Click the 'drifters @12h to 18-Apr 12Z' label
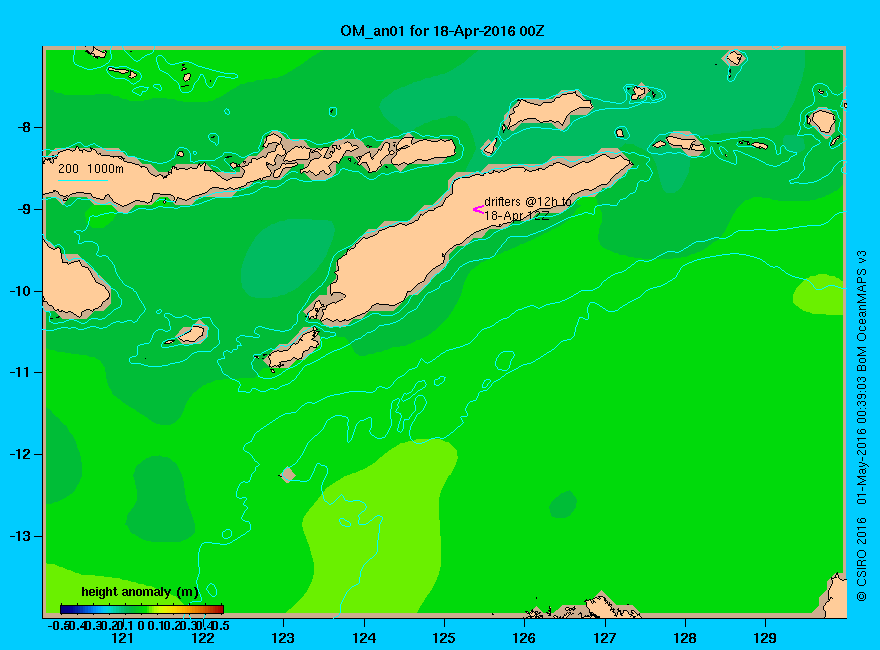Image resolution: width=880 pixels, height=650 pixels. tap(528, 208)
